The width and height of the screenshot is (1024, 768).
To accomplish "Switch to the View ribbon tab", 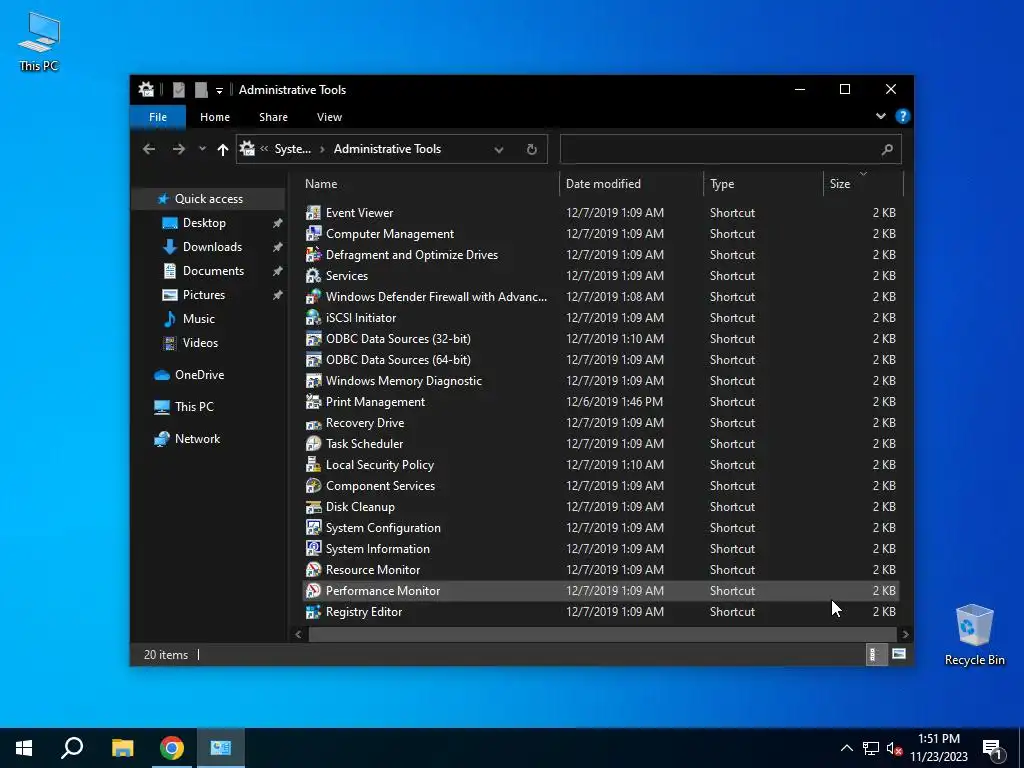I will pos(329,117).
